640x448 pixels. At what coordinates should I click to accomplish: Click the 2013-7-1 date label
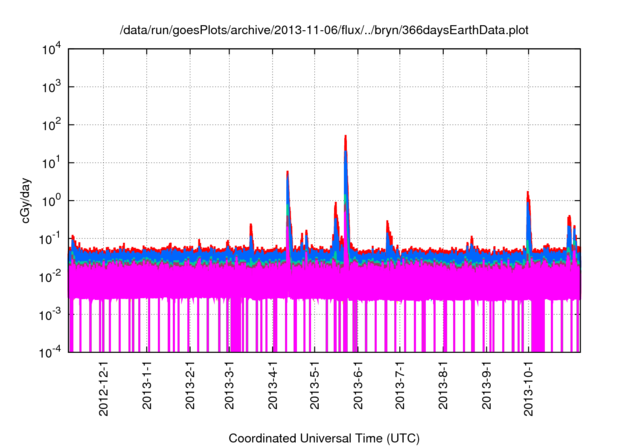400,385
